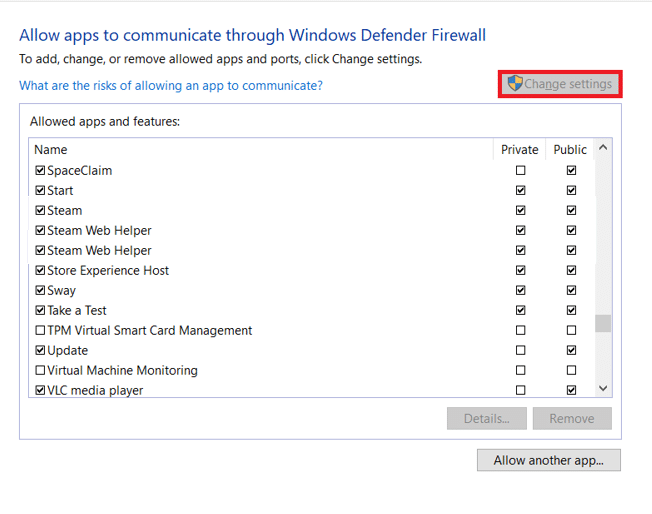This screenshot has width=652, height=514.
Task: Open the risks of allowing an app link
Action: pyautogui.click(x=171, y=86)
